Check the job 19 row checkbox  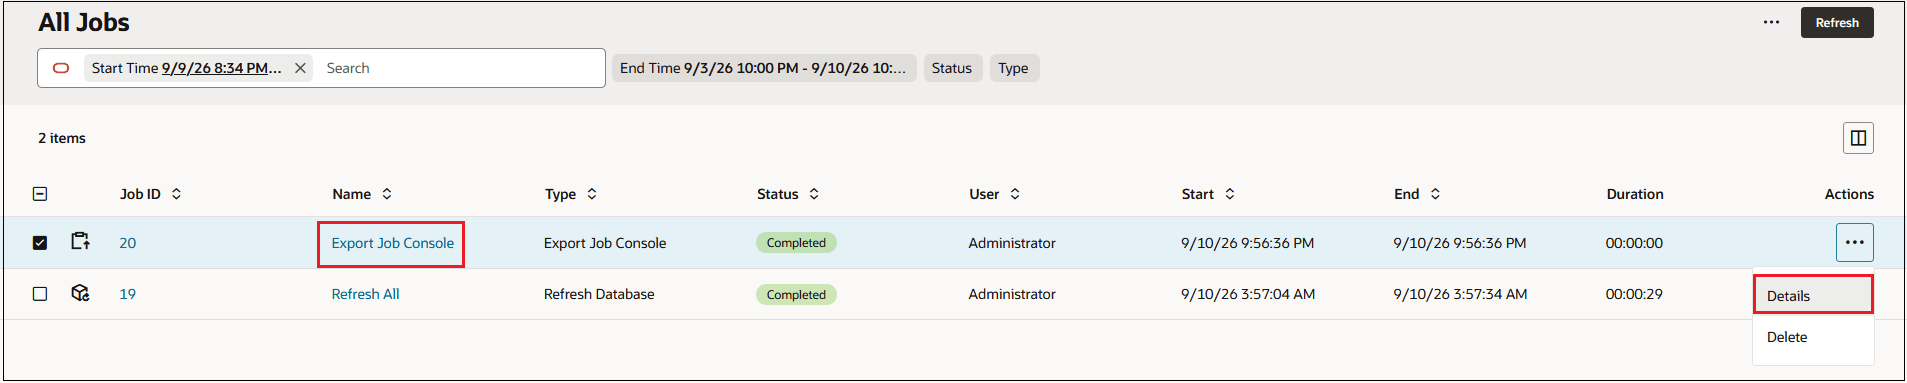(x=40, y=294)
